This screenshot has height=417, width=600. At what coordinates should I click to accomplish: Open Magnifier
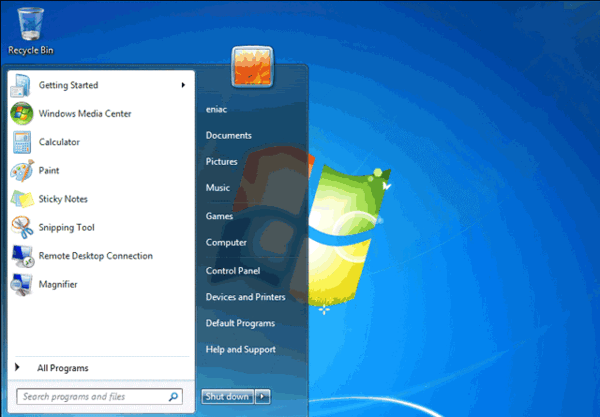pyautogui.click(x=101, y=284)
